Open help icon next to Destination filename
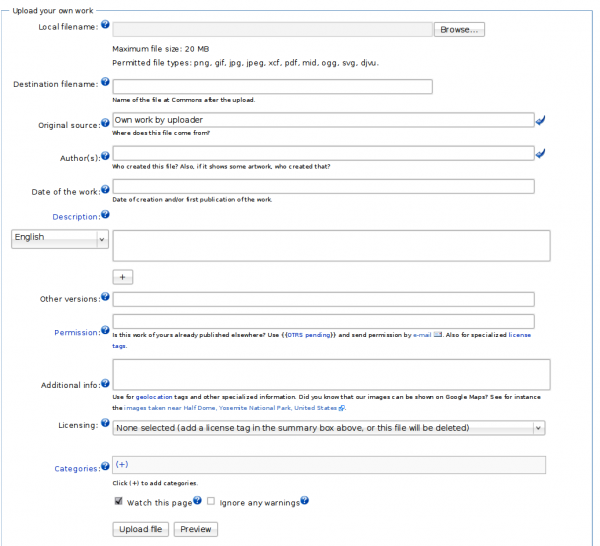 click(105, 82)
